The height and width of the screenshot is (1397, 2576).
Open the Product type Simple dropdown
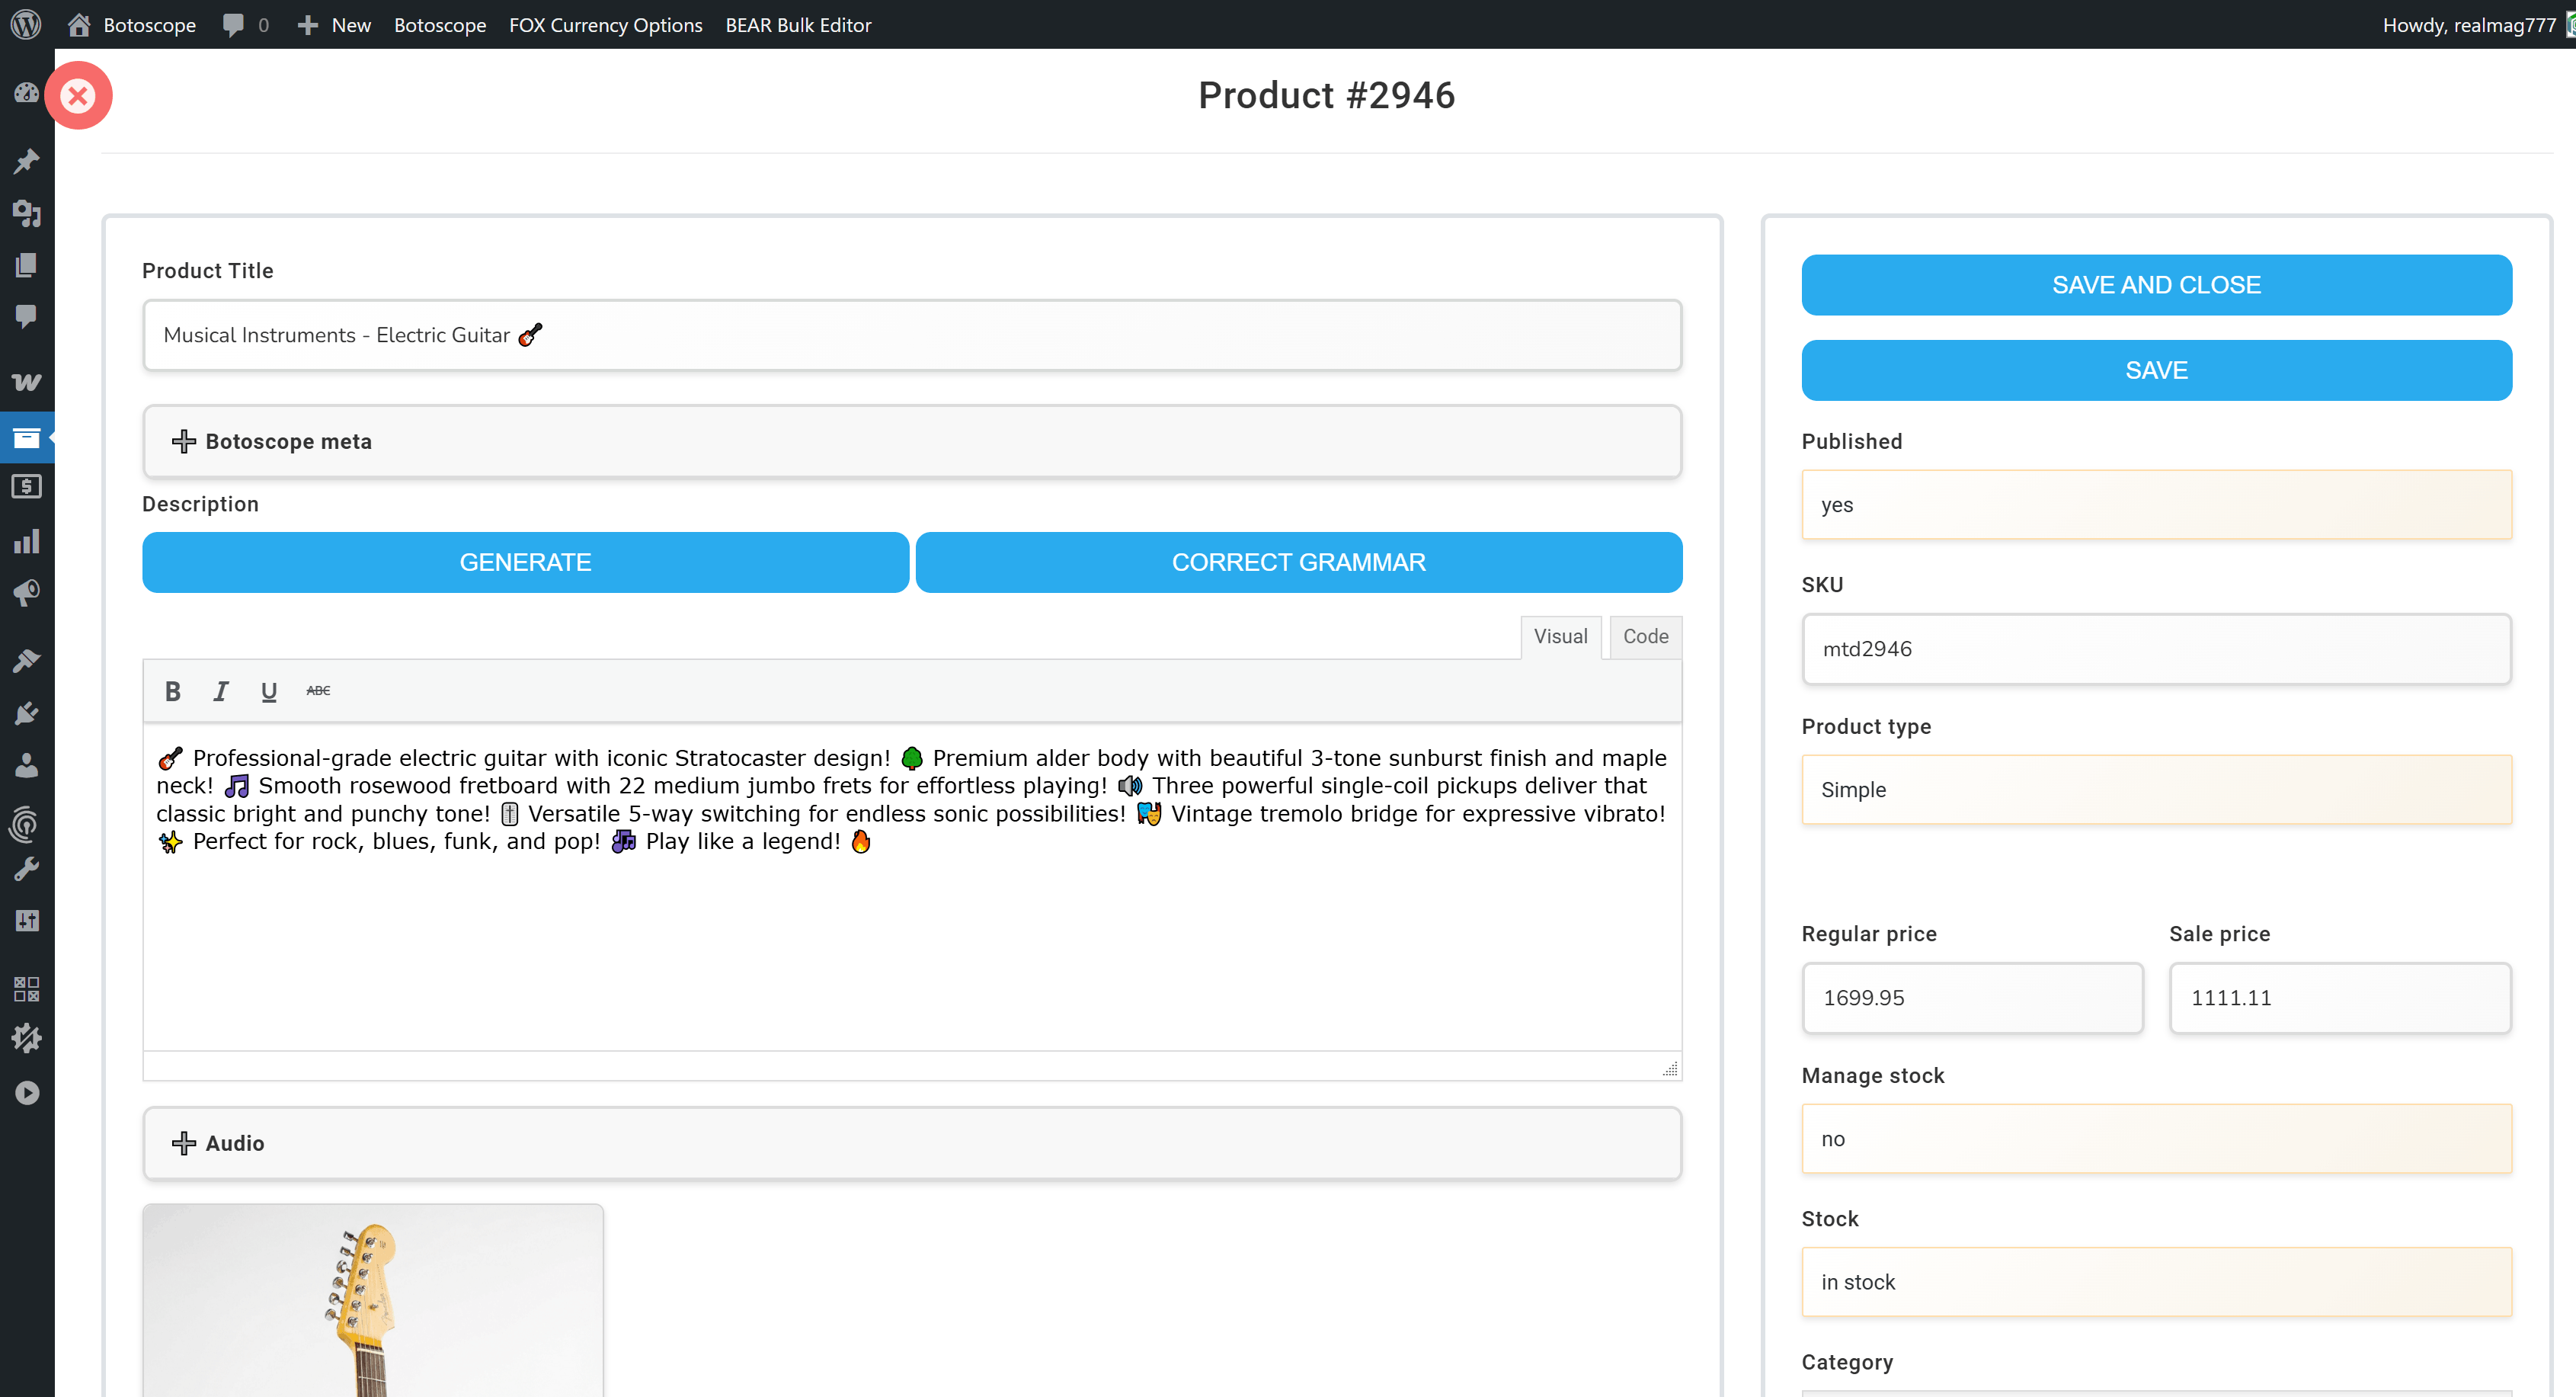[2155, 789]
